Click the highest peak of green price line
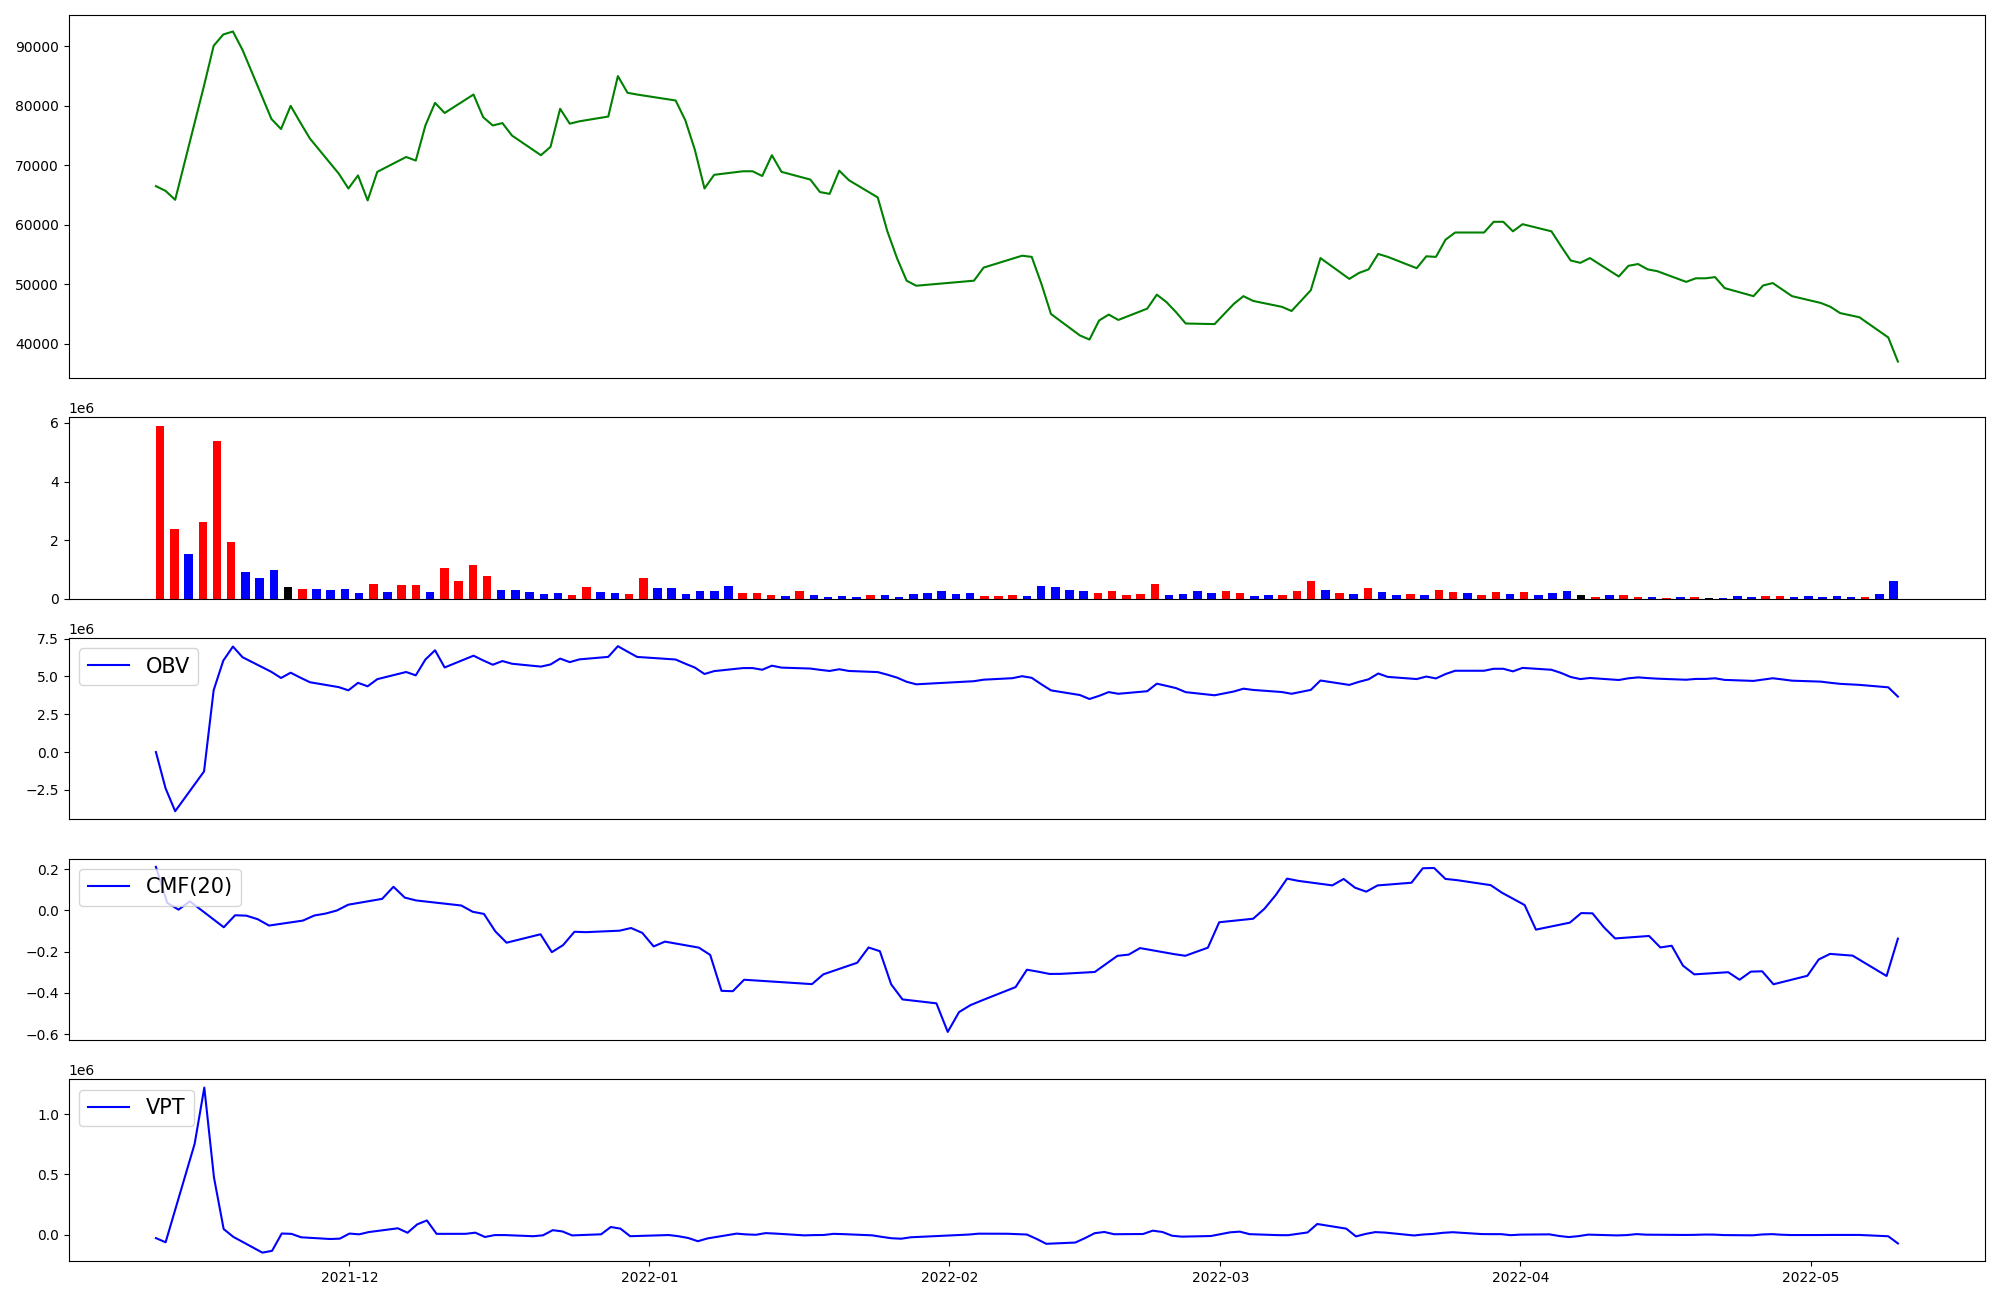The image size is (2000, 1300). coord(232,32)
